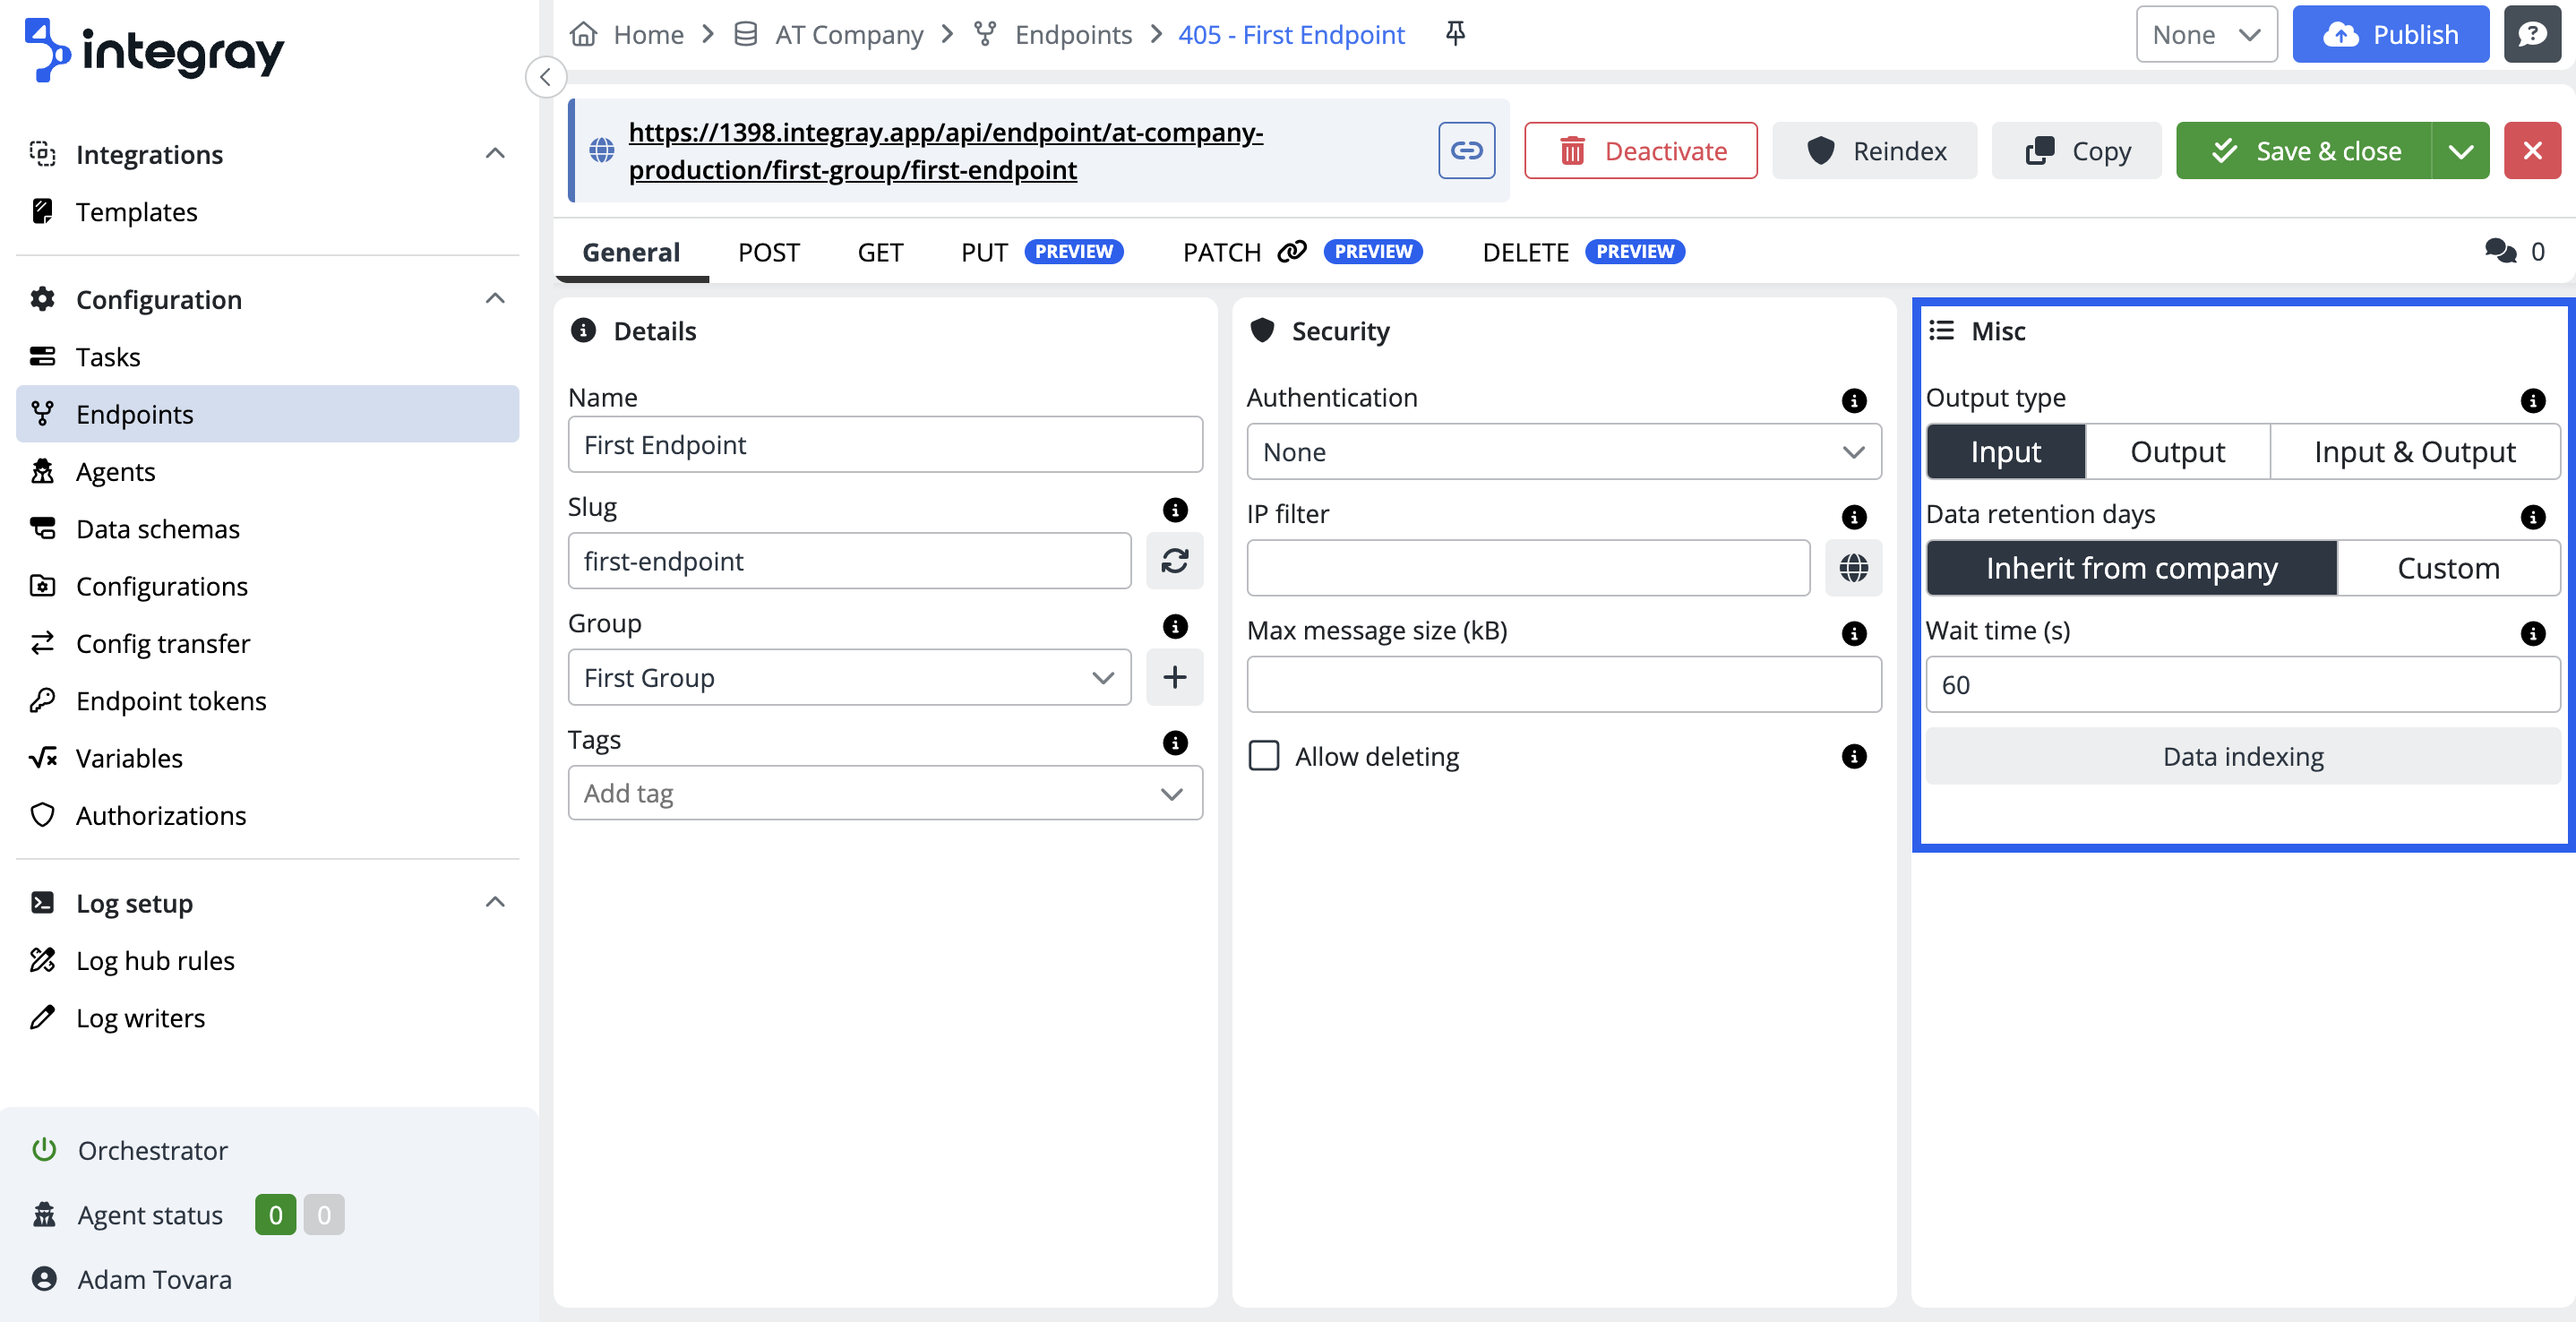This screenshot has width=2576, height=1322.
Task: Click the Deactivate button
Action: (1640, 151)
